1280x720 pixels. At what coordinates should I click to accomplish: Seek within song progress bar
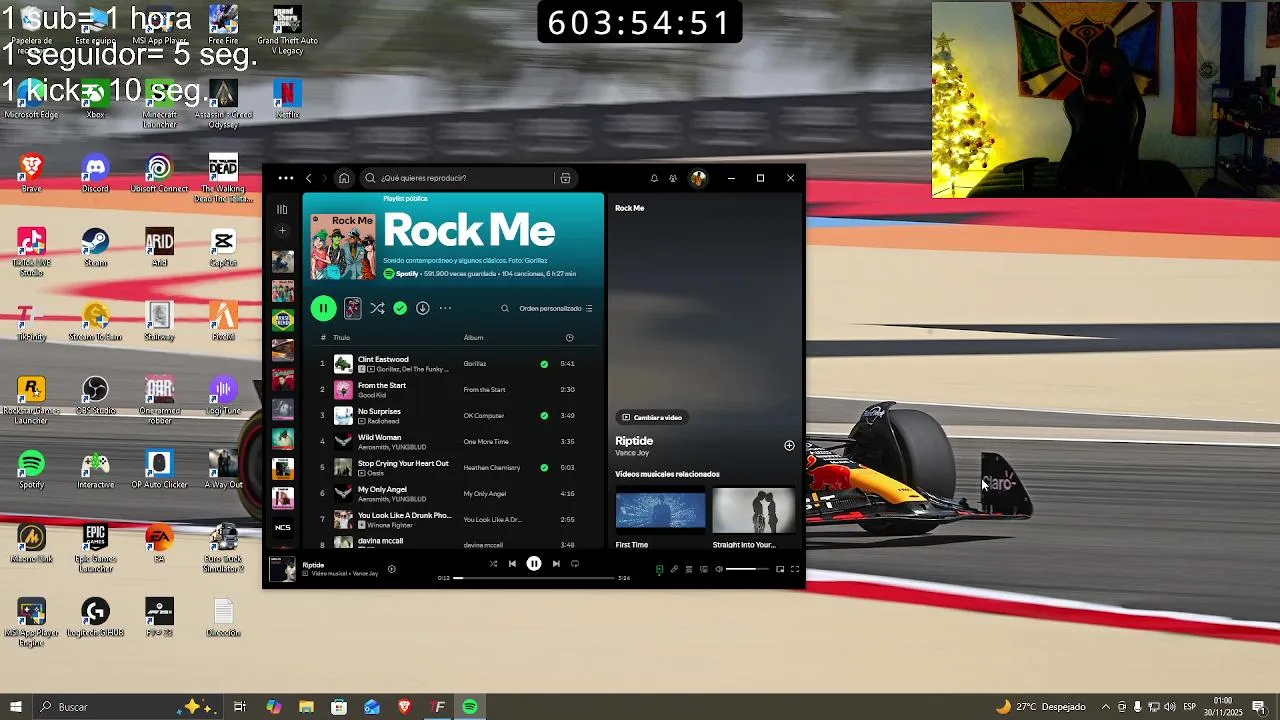tap(534, 578)
